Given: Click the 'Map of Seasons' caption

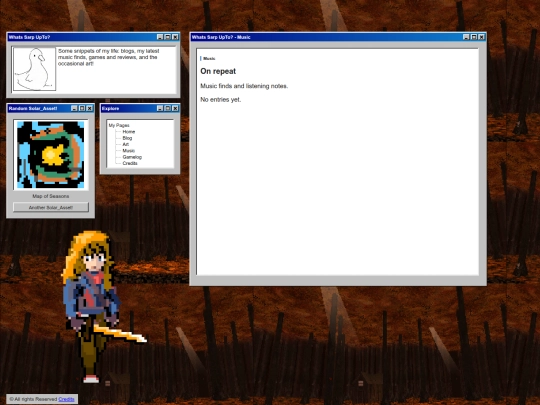Looking at the screenshot, I should pyautogui.click(x=51, y=196).
